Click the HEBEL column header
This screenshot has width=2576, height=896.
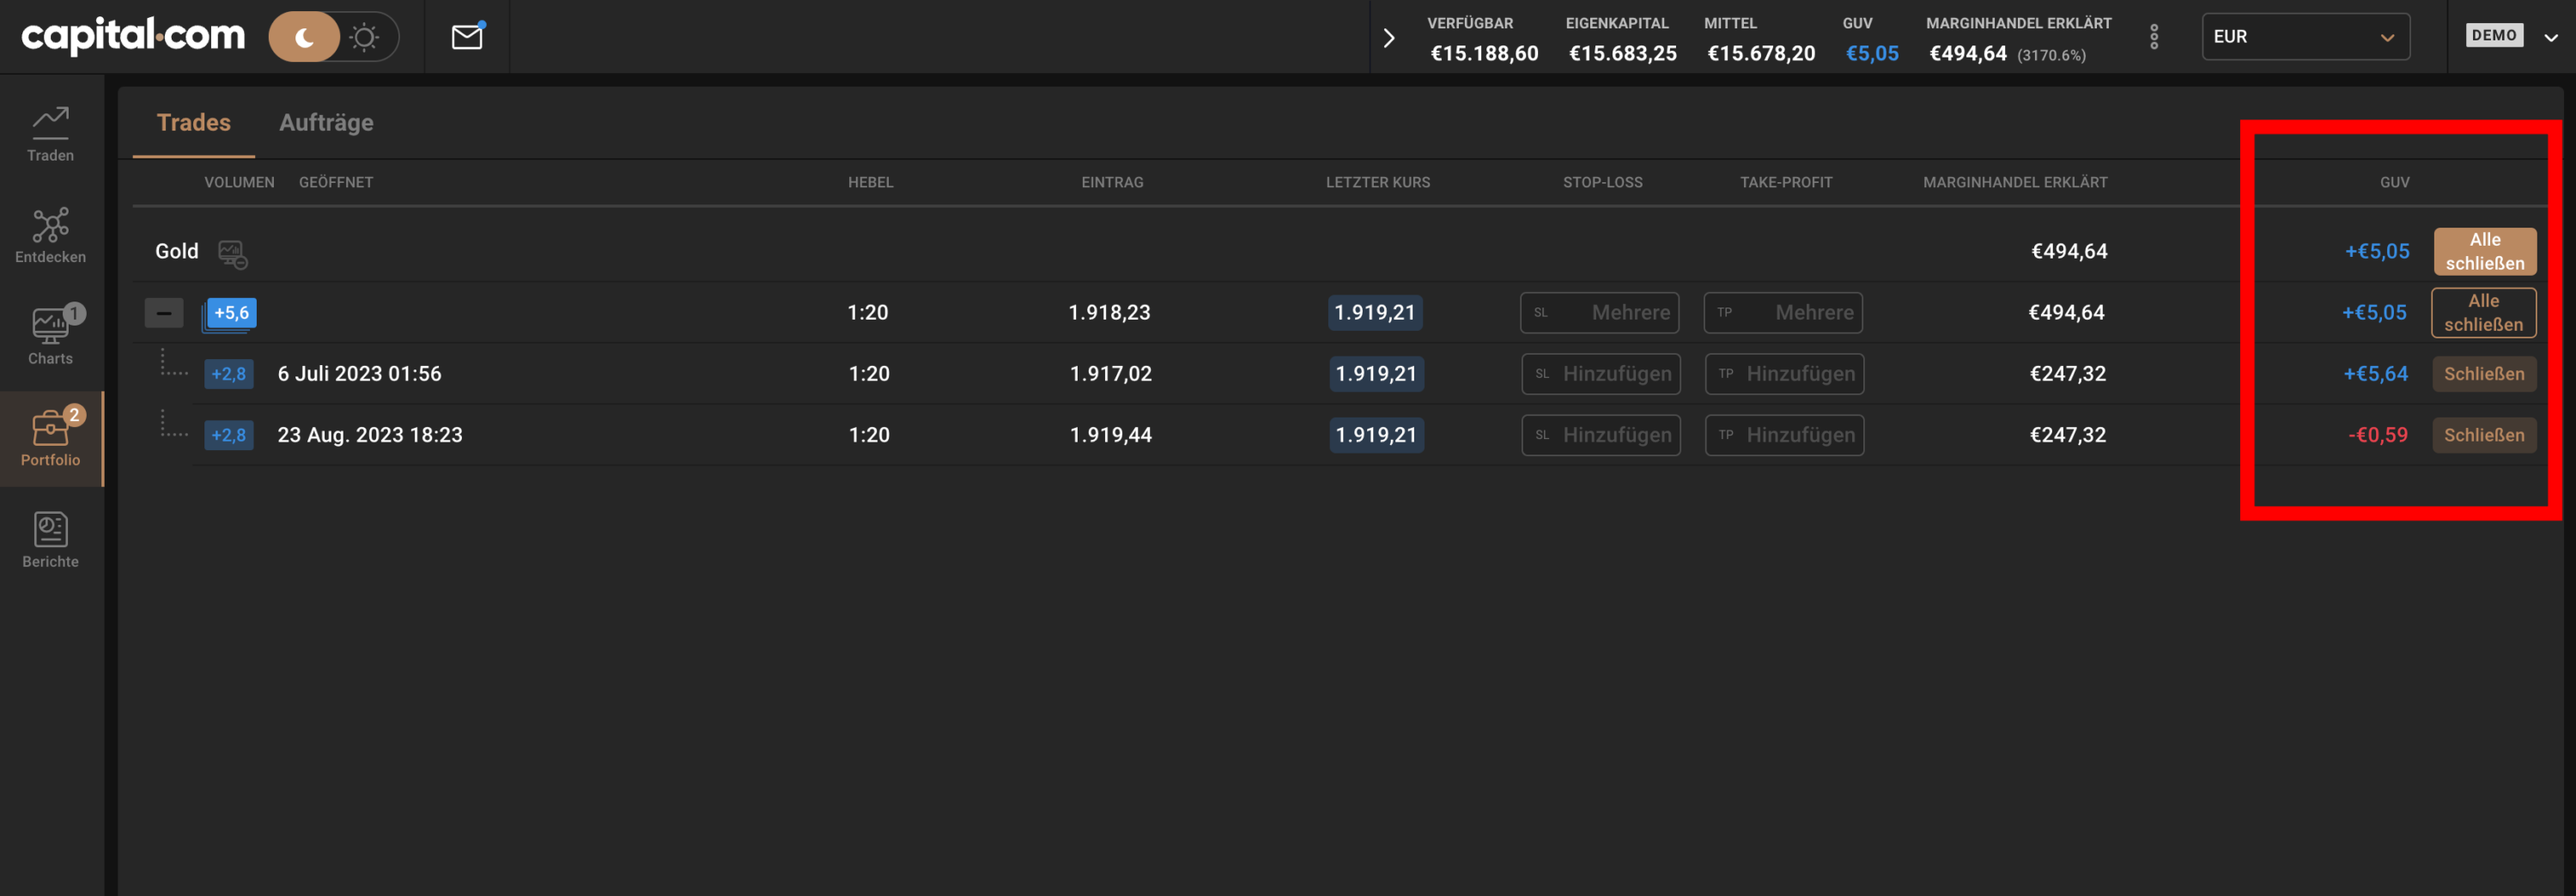(x=871, y=182)
